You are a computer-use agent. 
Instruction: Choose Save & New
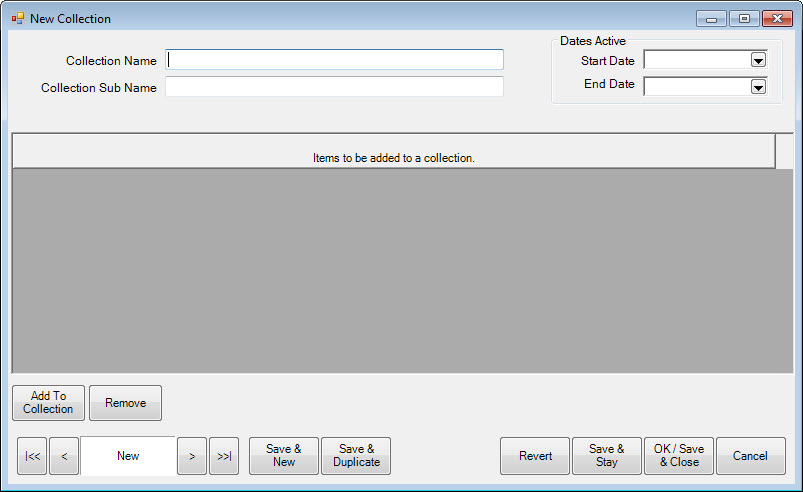[x=284, y=456]
